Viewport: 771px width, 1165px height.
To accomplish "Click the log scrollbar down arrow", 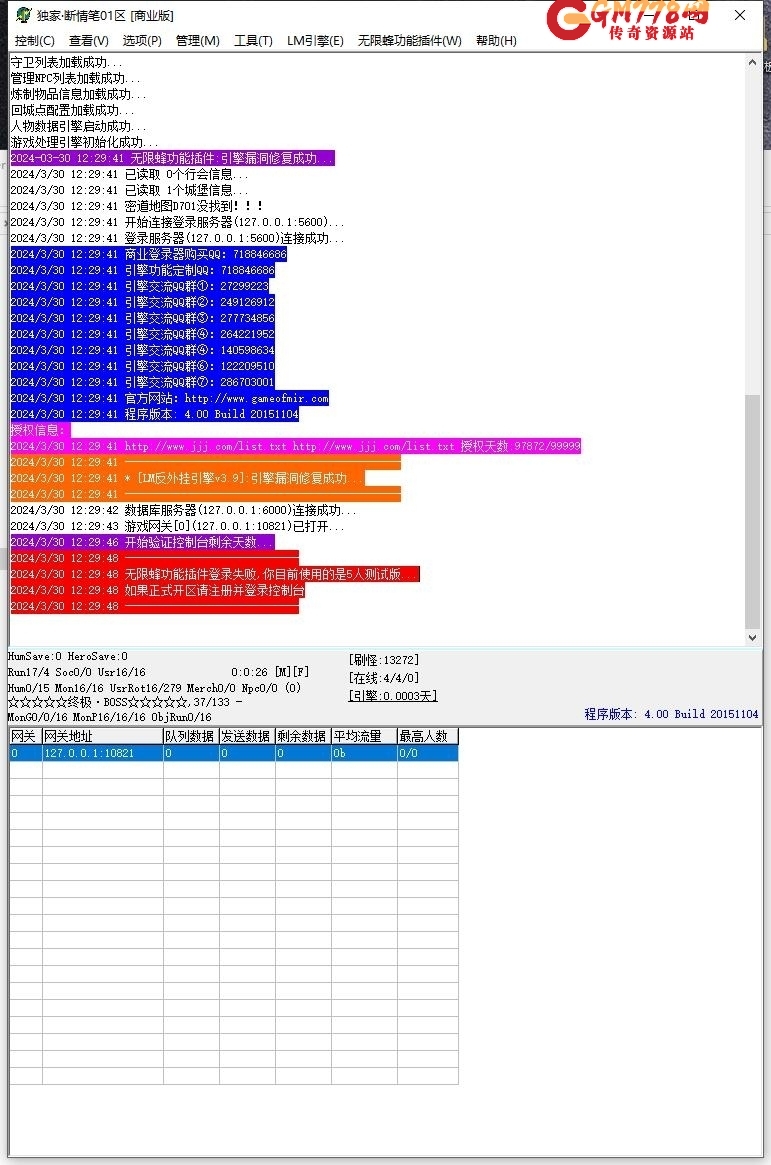I will click(753, 637).
